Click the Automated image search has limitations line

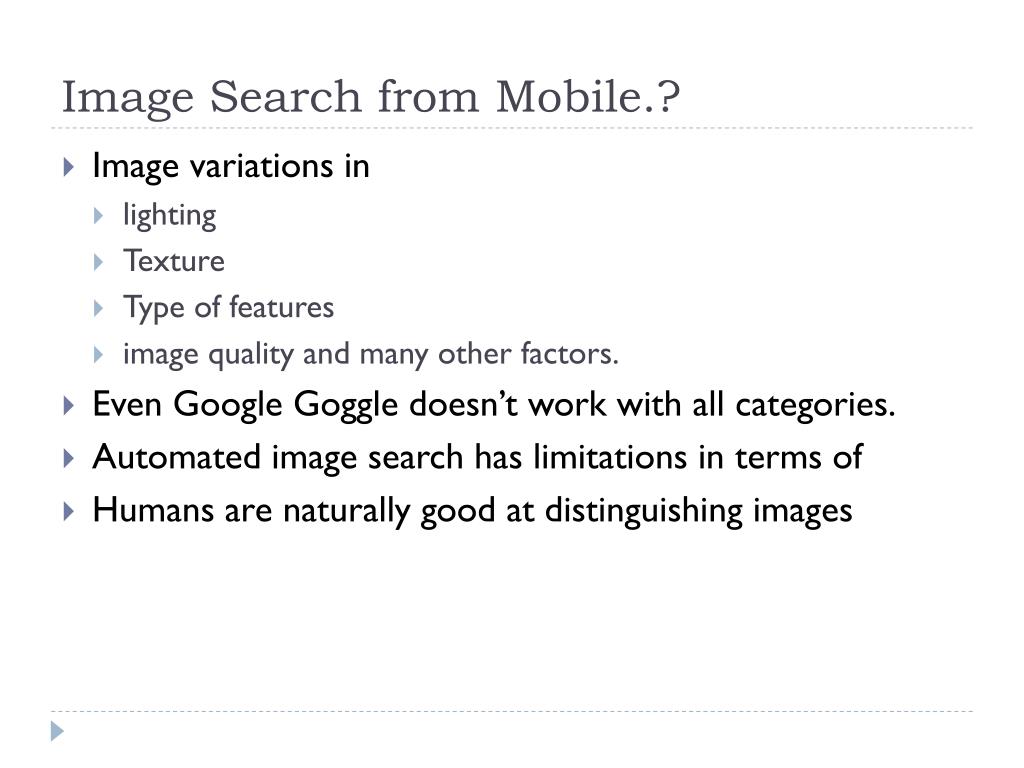(x=477, y=457)
